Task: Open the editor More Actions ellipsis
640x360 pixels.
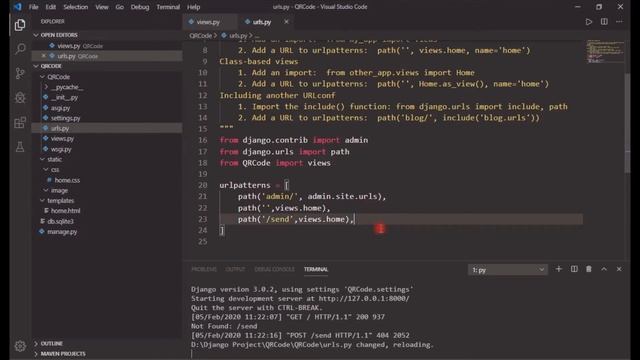Action: 619,22
